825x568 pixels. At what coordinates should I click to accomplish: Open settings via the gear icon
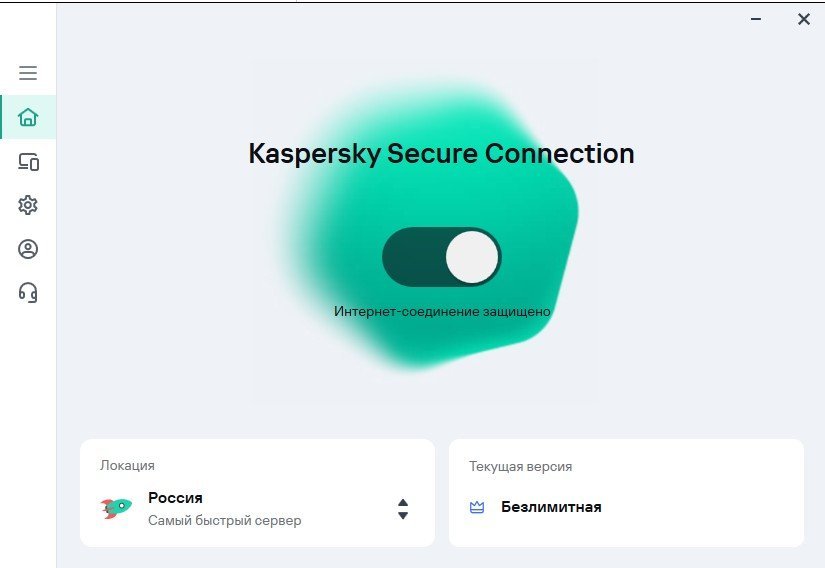coord(28,205)
